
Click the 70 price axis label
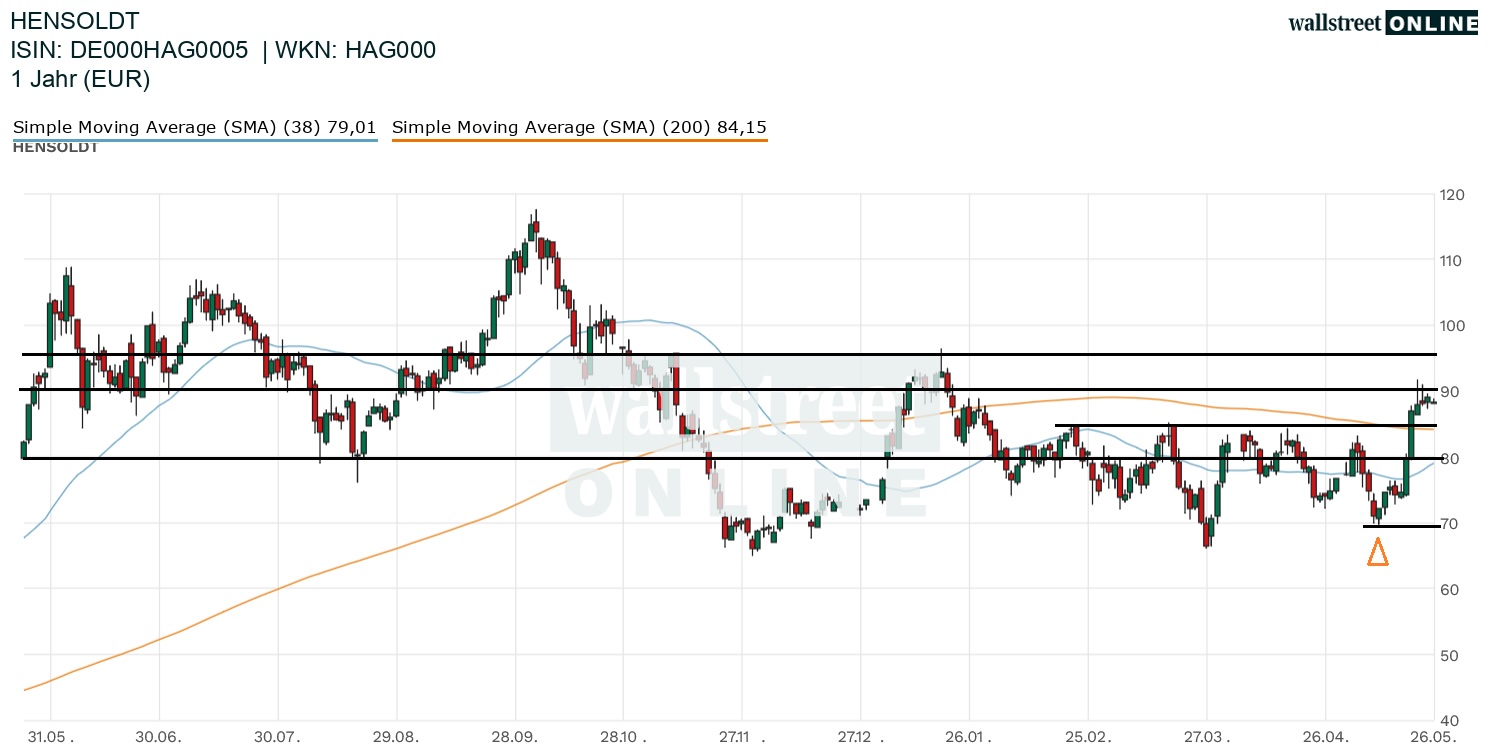(1448, 524)
